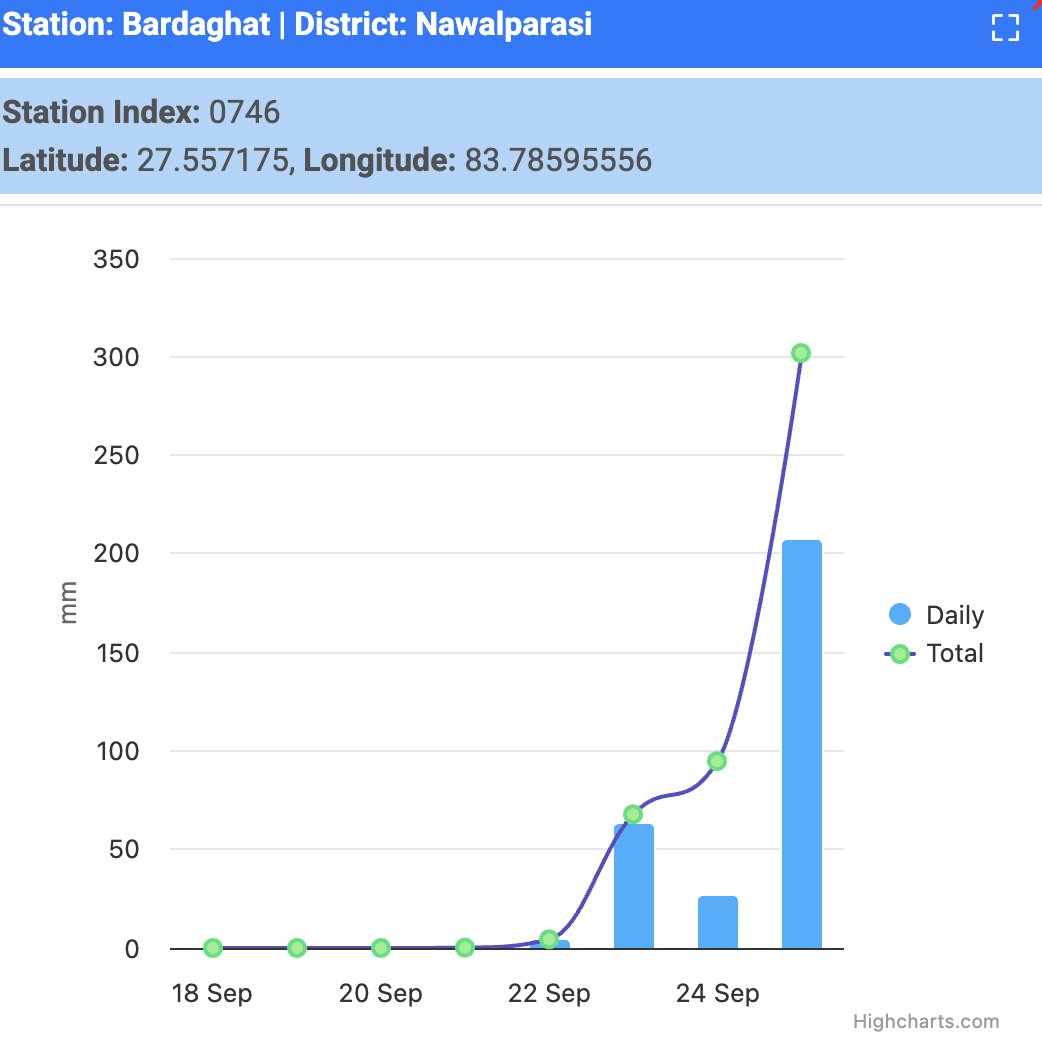The width and height of the screenshot is (1042, 1048).
Task: Select the tallest daily bar near 200 mm
Action: pos(801,744)
